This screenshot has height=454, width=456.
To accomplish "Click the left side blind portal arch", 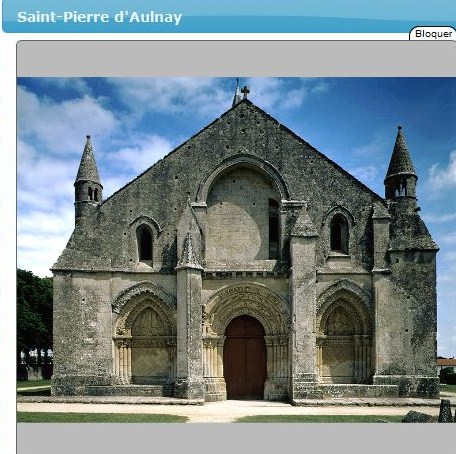I will tap(145, 333).
